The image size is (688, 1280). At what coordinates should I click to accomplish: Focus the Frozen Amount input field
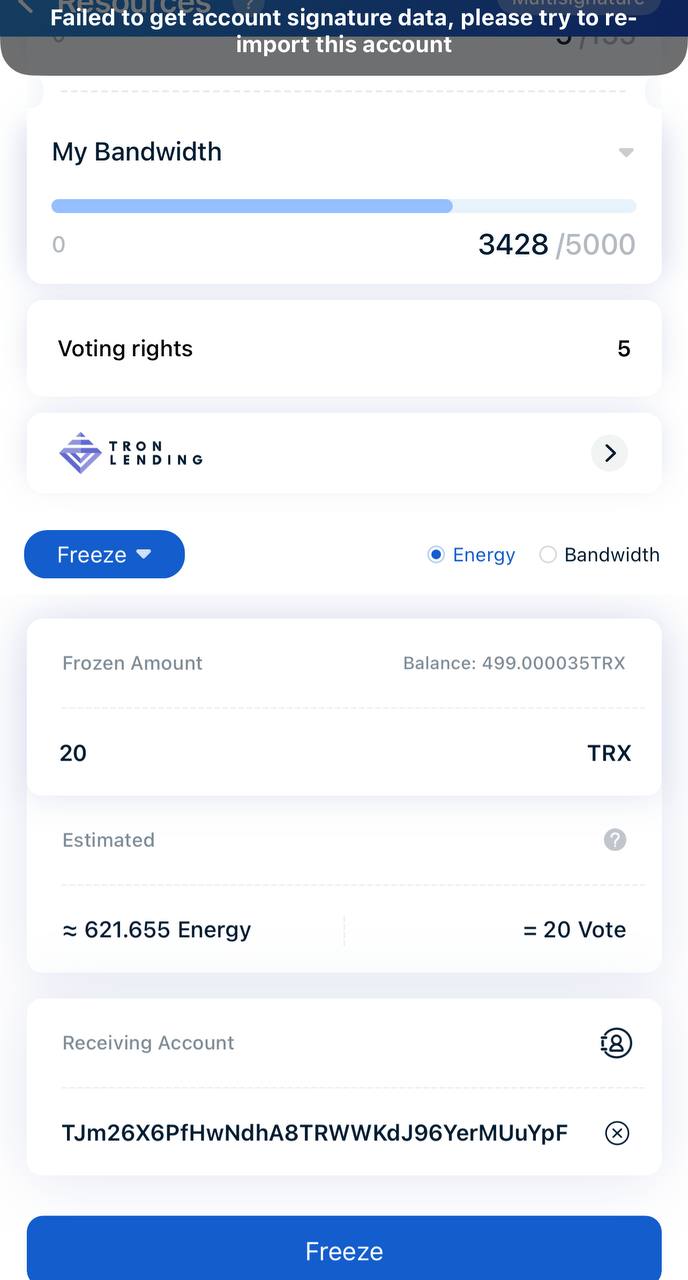click(344, 753)
